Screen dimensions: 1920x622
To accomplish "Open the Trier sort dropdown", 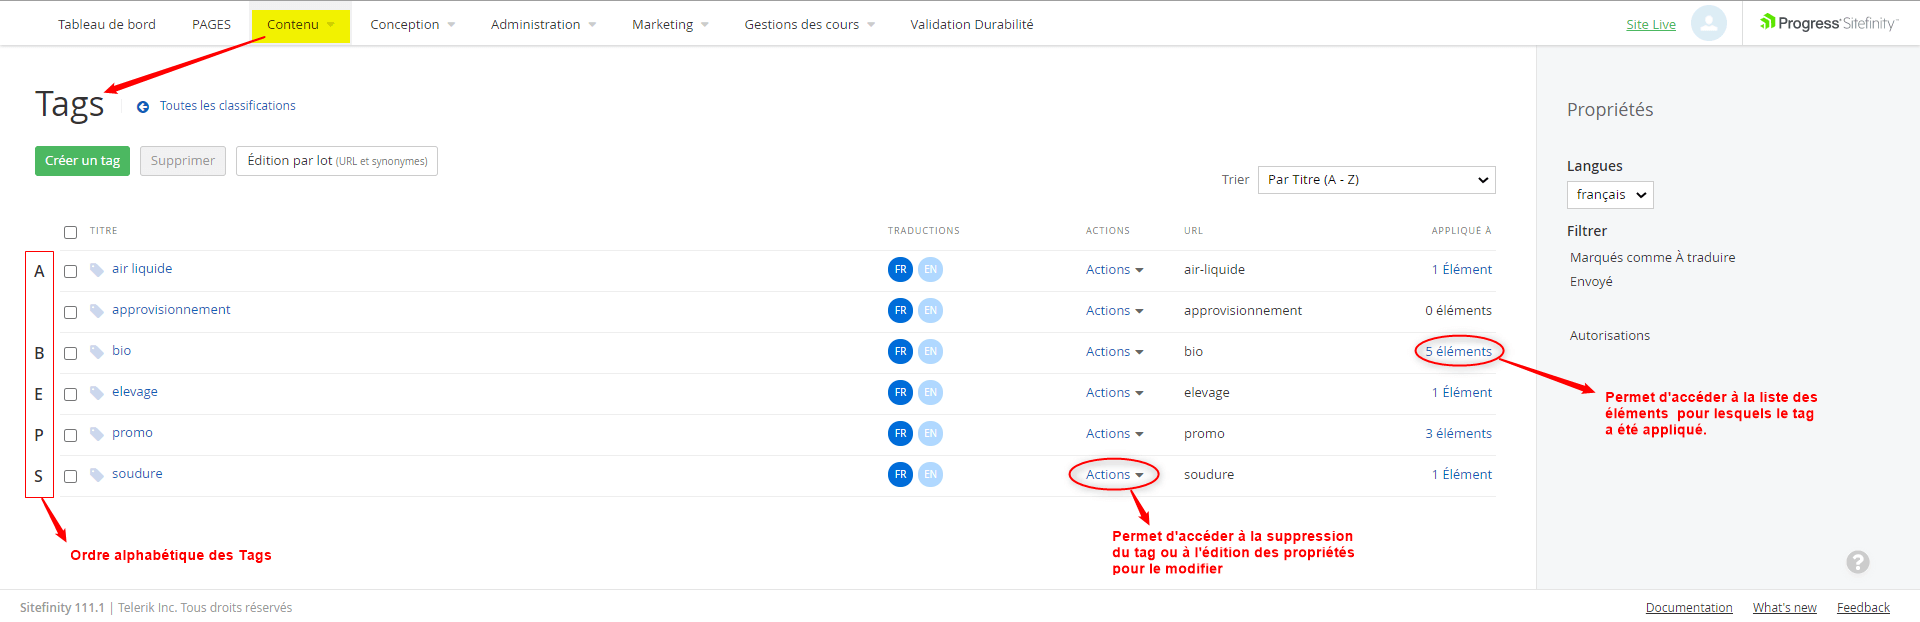I will tap(1376, 180).
